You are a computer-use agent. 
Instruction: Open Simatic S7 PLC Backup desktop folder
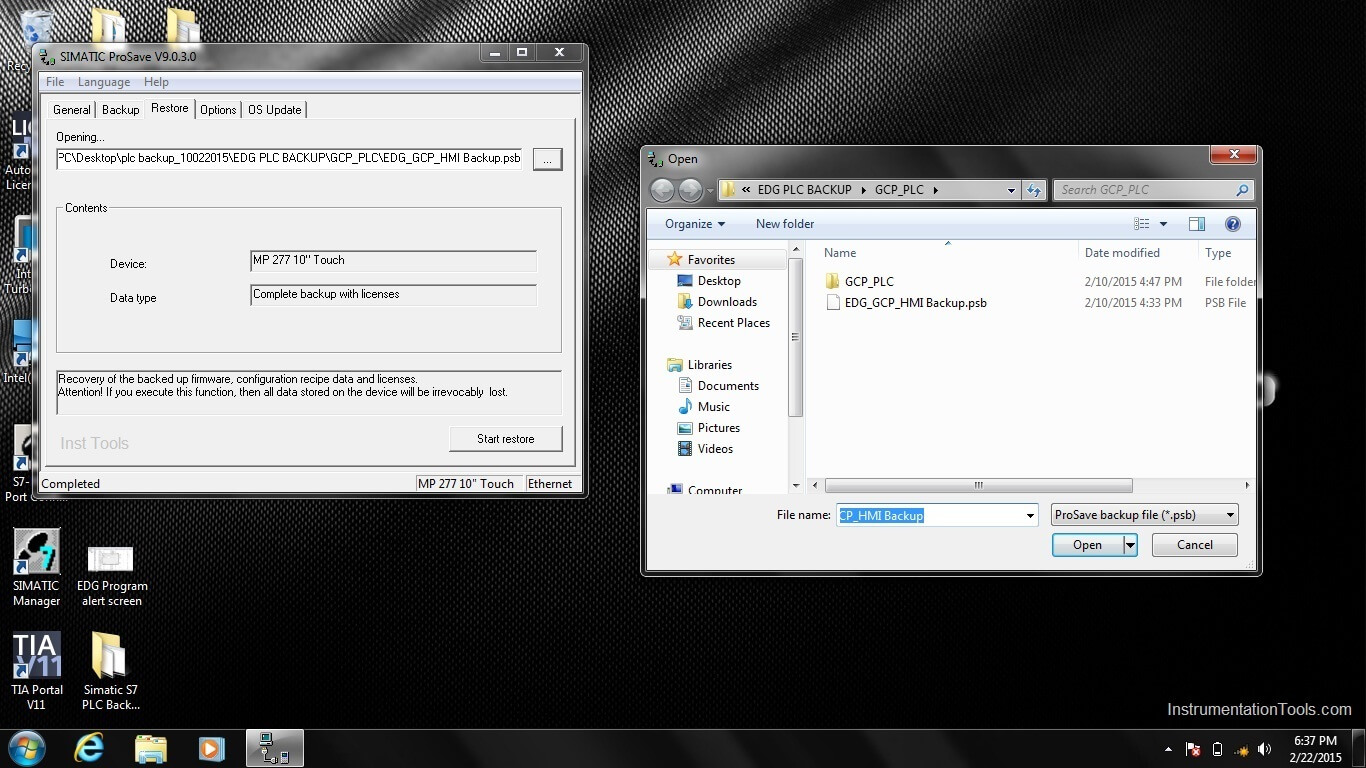pyautogui.click(x=110, y=670)
